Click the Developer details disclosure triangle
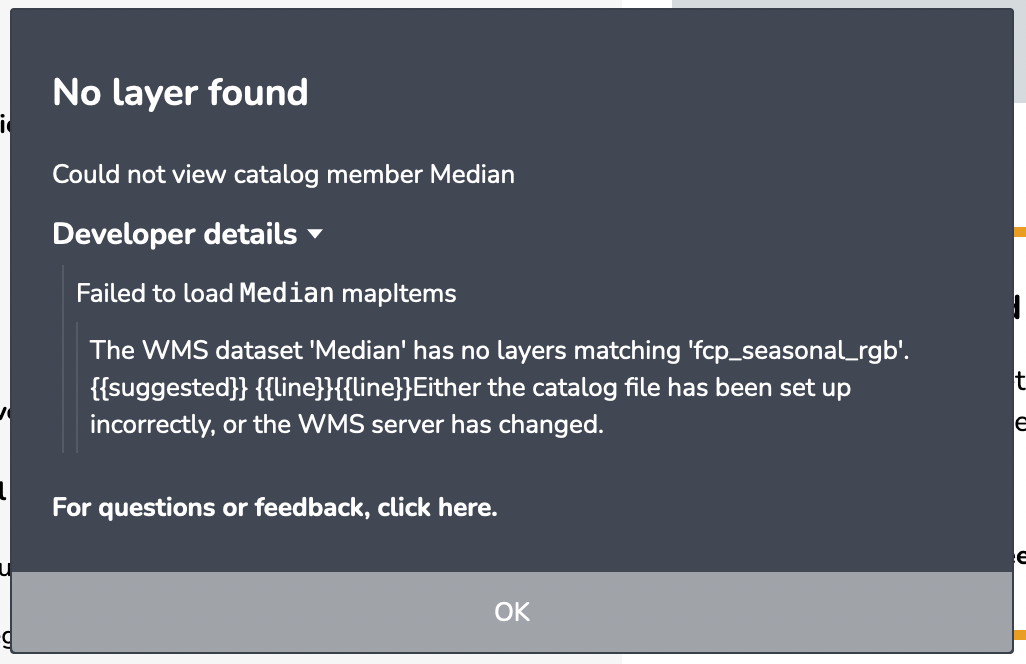The height and width of the screenshot is (664, 1026). click(314, 233)
